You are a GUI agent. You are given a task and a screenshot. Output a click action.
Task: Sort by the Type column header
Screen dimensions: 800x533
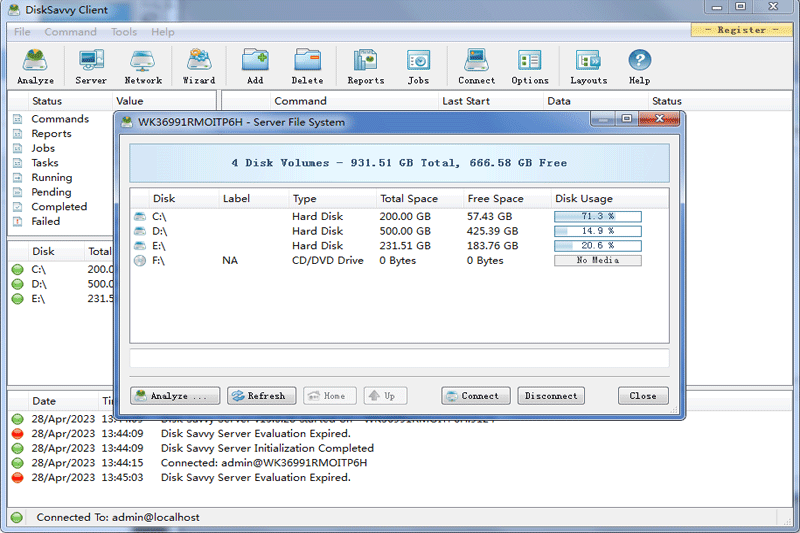click(x=332, y=198)
